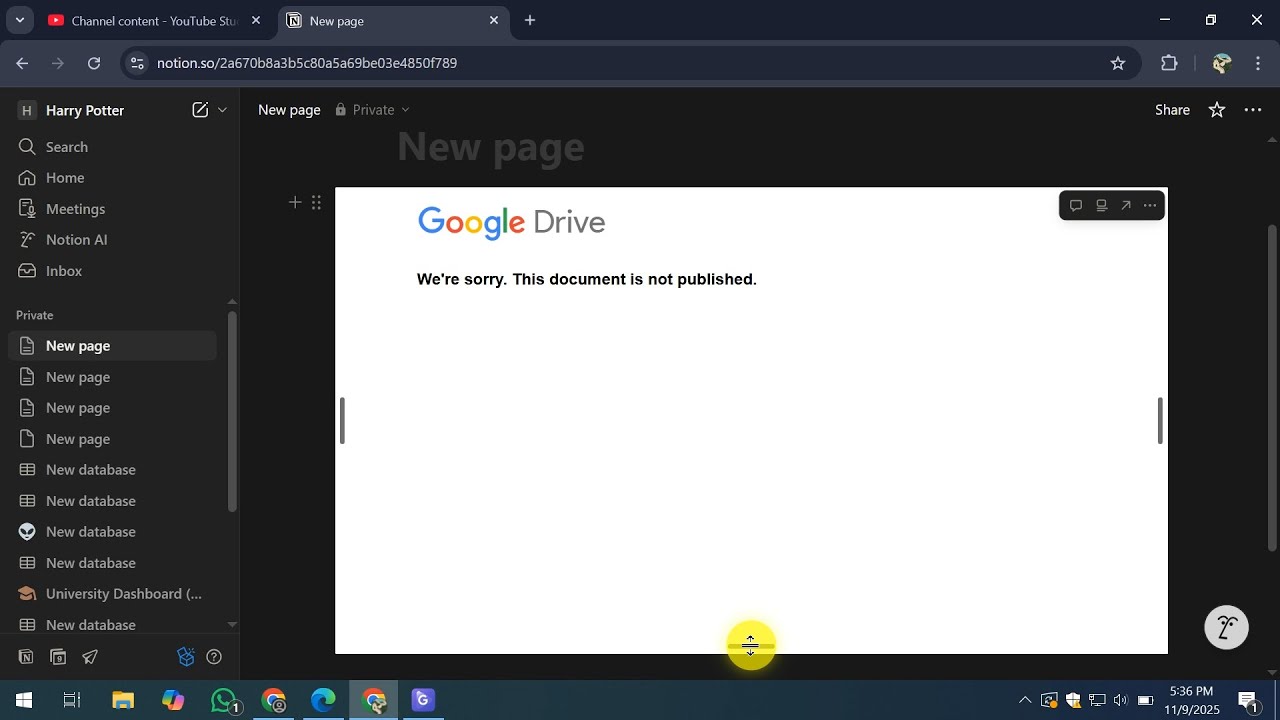Click the notion.so address bar URL
The height and width of the screenshot is (720, 1280).
pyautogui.click(x=307, y=63)
